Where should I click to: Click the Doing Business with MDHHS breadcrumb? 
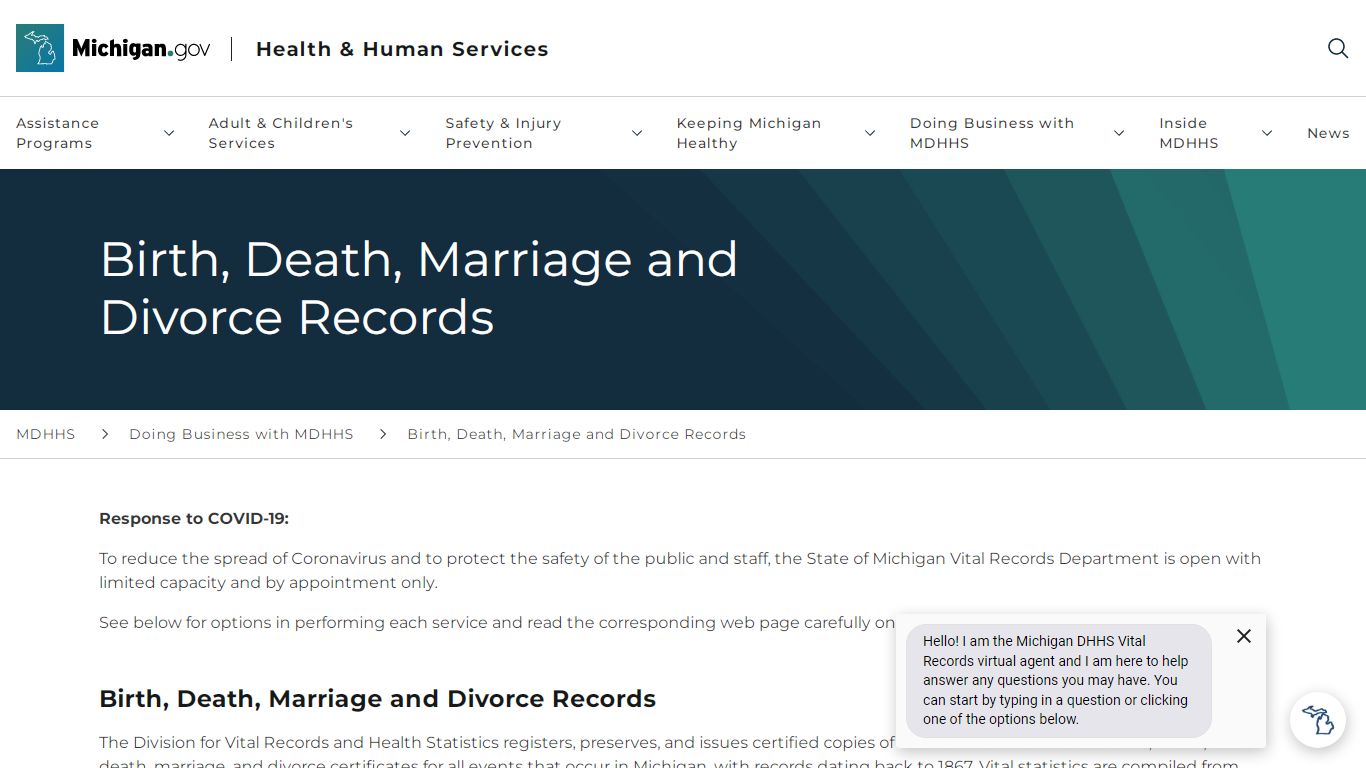point(241,434)
